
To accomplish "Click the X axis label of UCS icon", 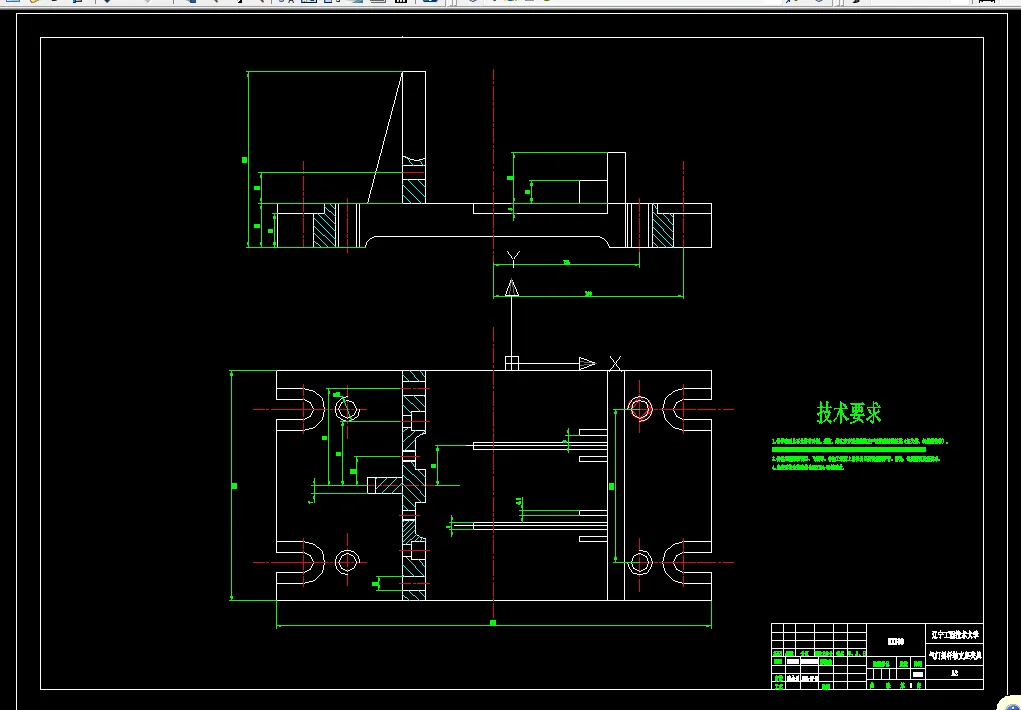I will pyautogui.click(x=615, y=363).
